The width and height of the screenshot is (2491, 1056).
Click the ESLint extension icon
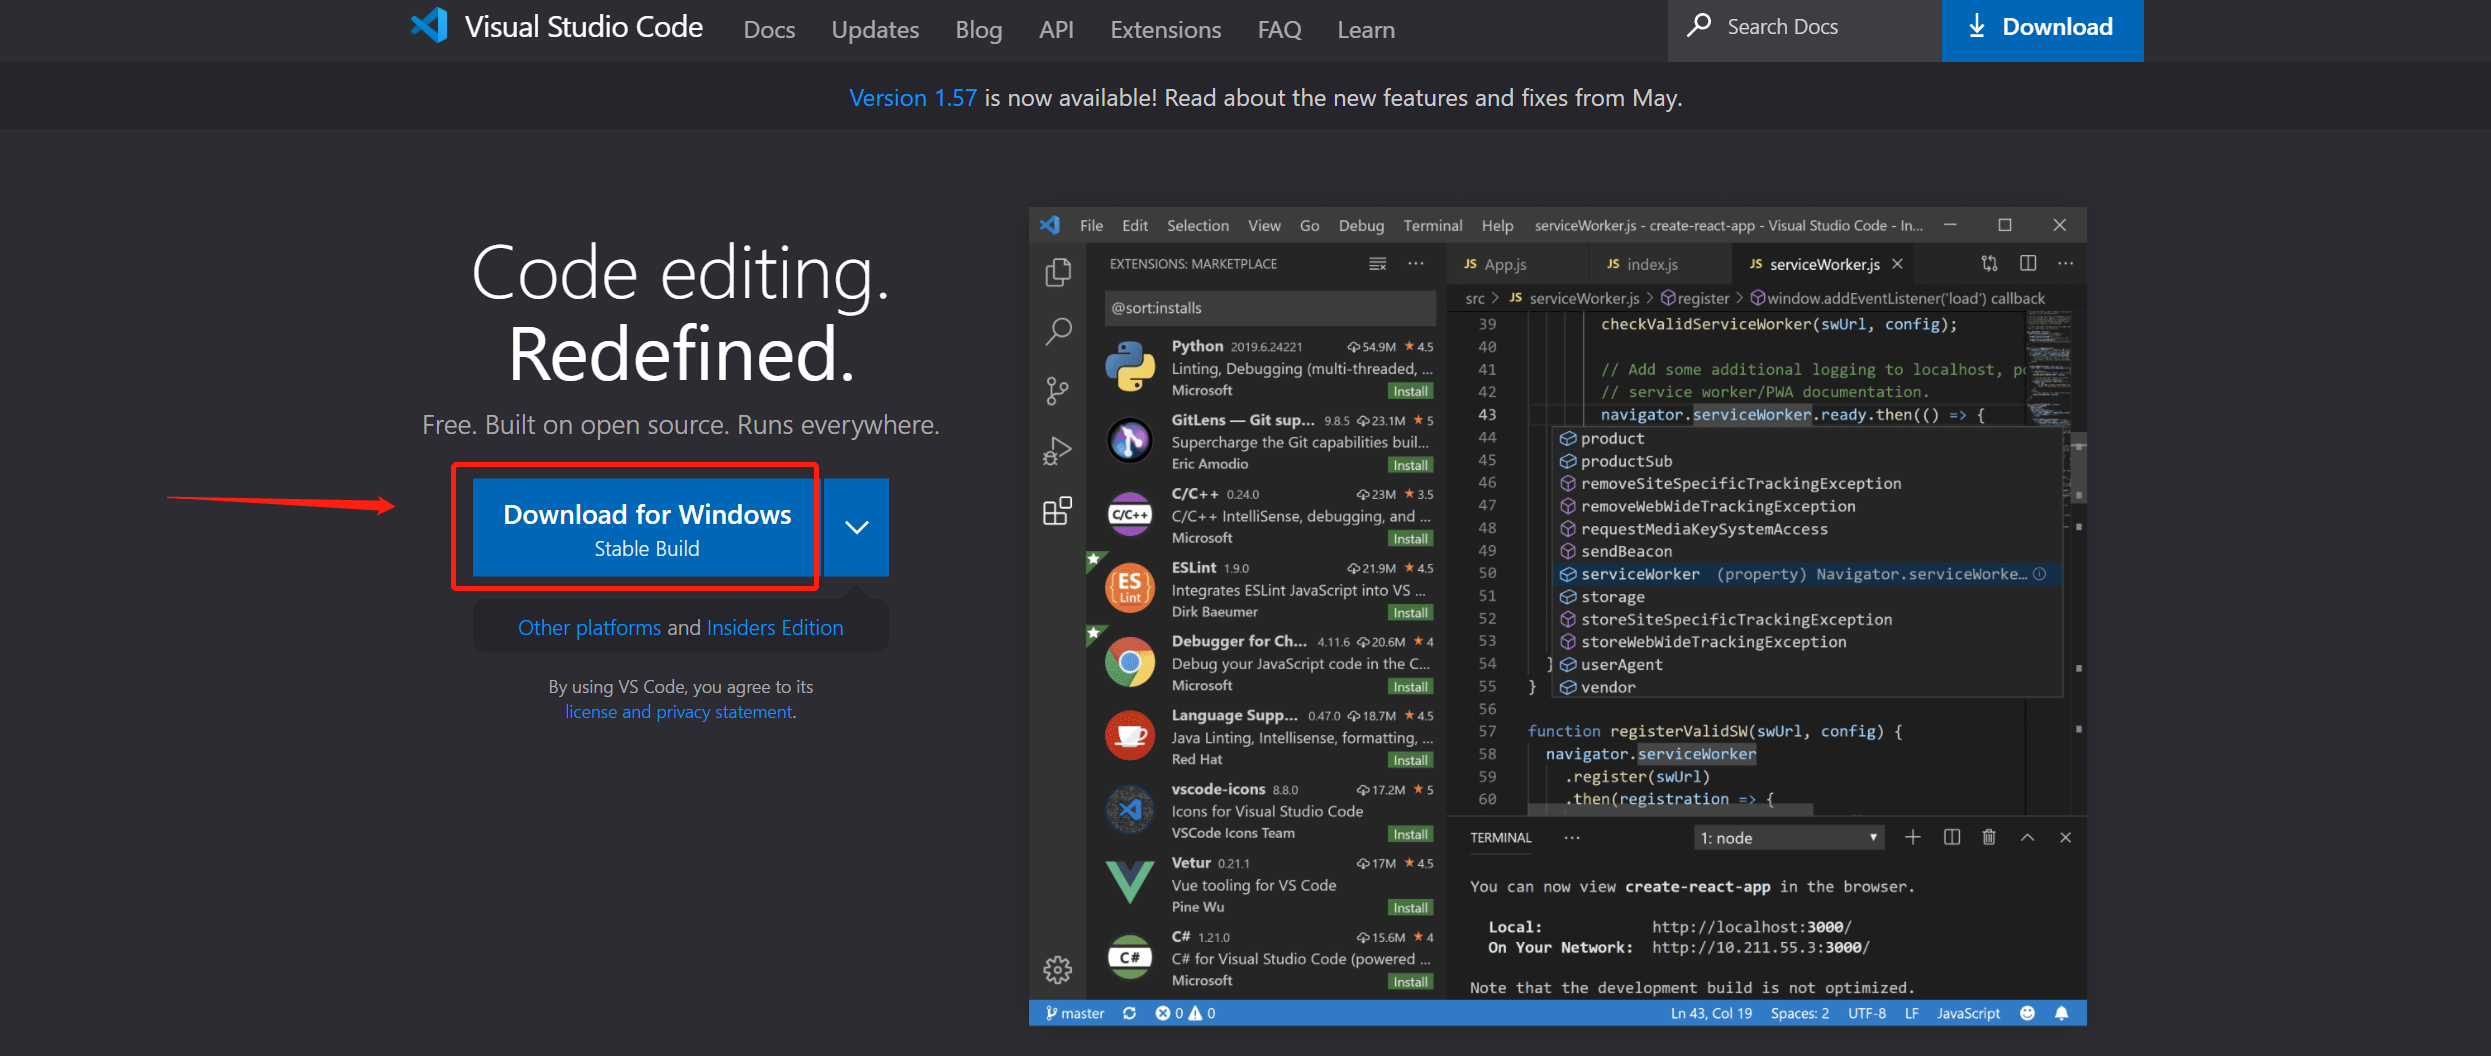[x=1130, y=588]
